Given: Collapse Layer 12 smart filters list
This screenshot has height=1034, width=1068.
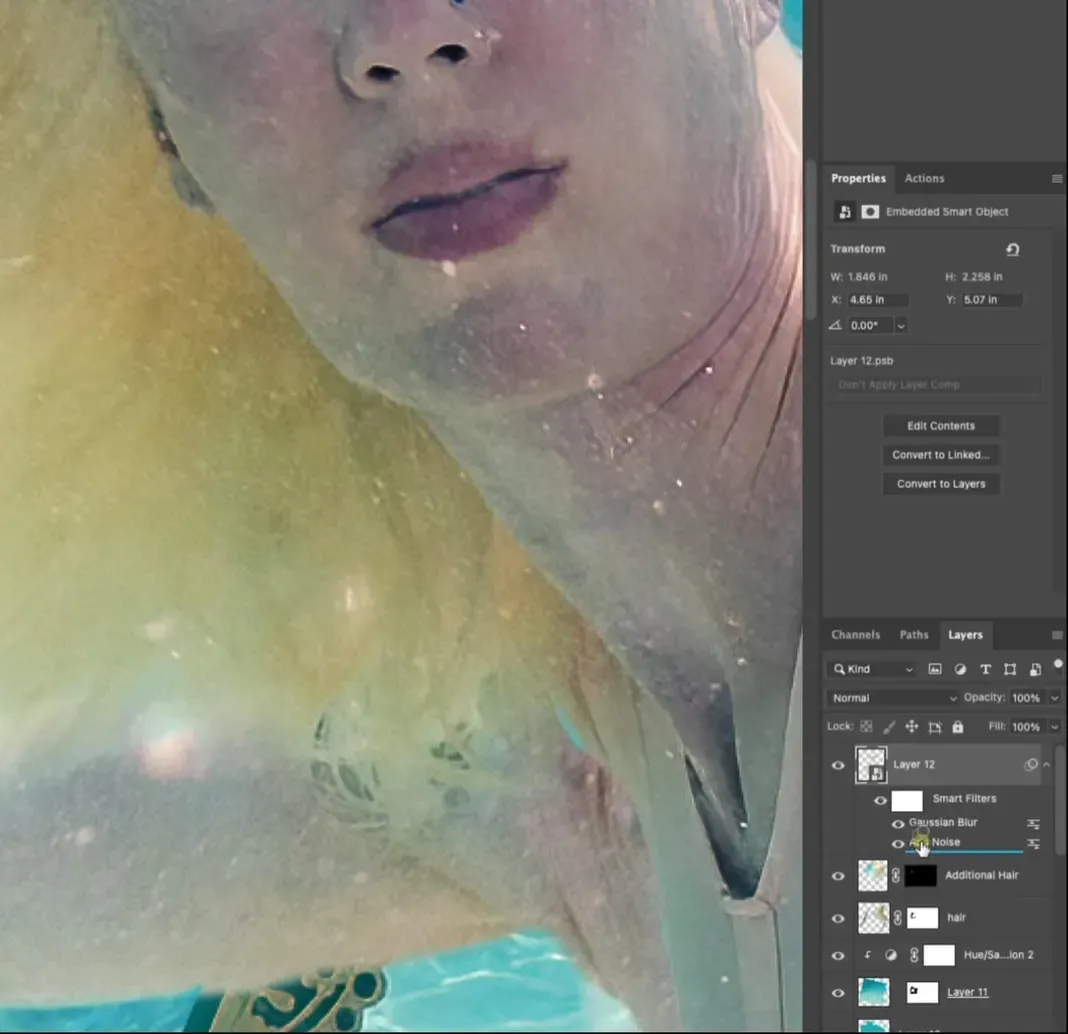Looking at the screenshot, I should [1047, 765].
